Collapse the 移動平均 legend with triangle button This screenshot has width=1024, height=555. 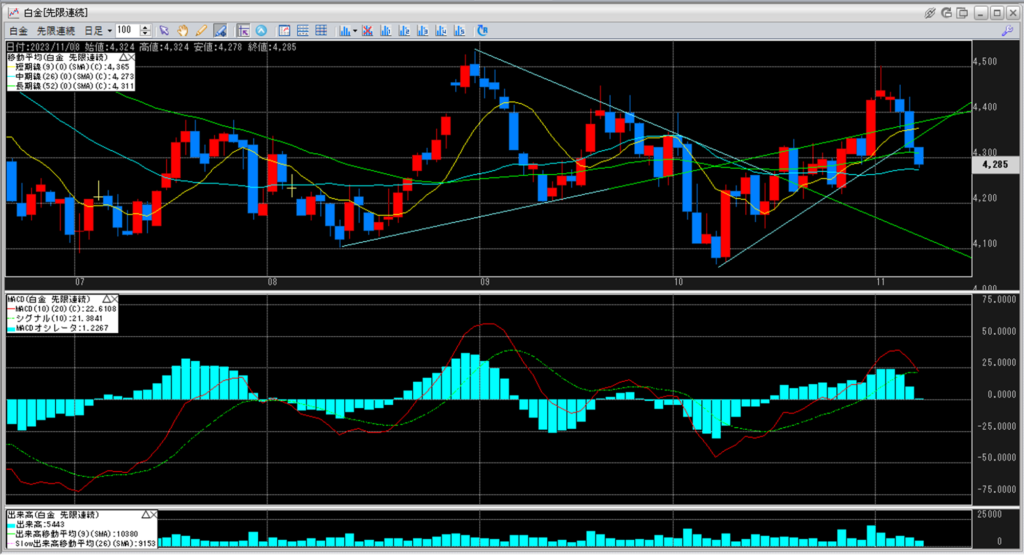coord(123,57)
